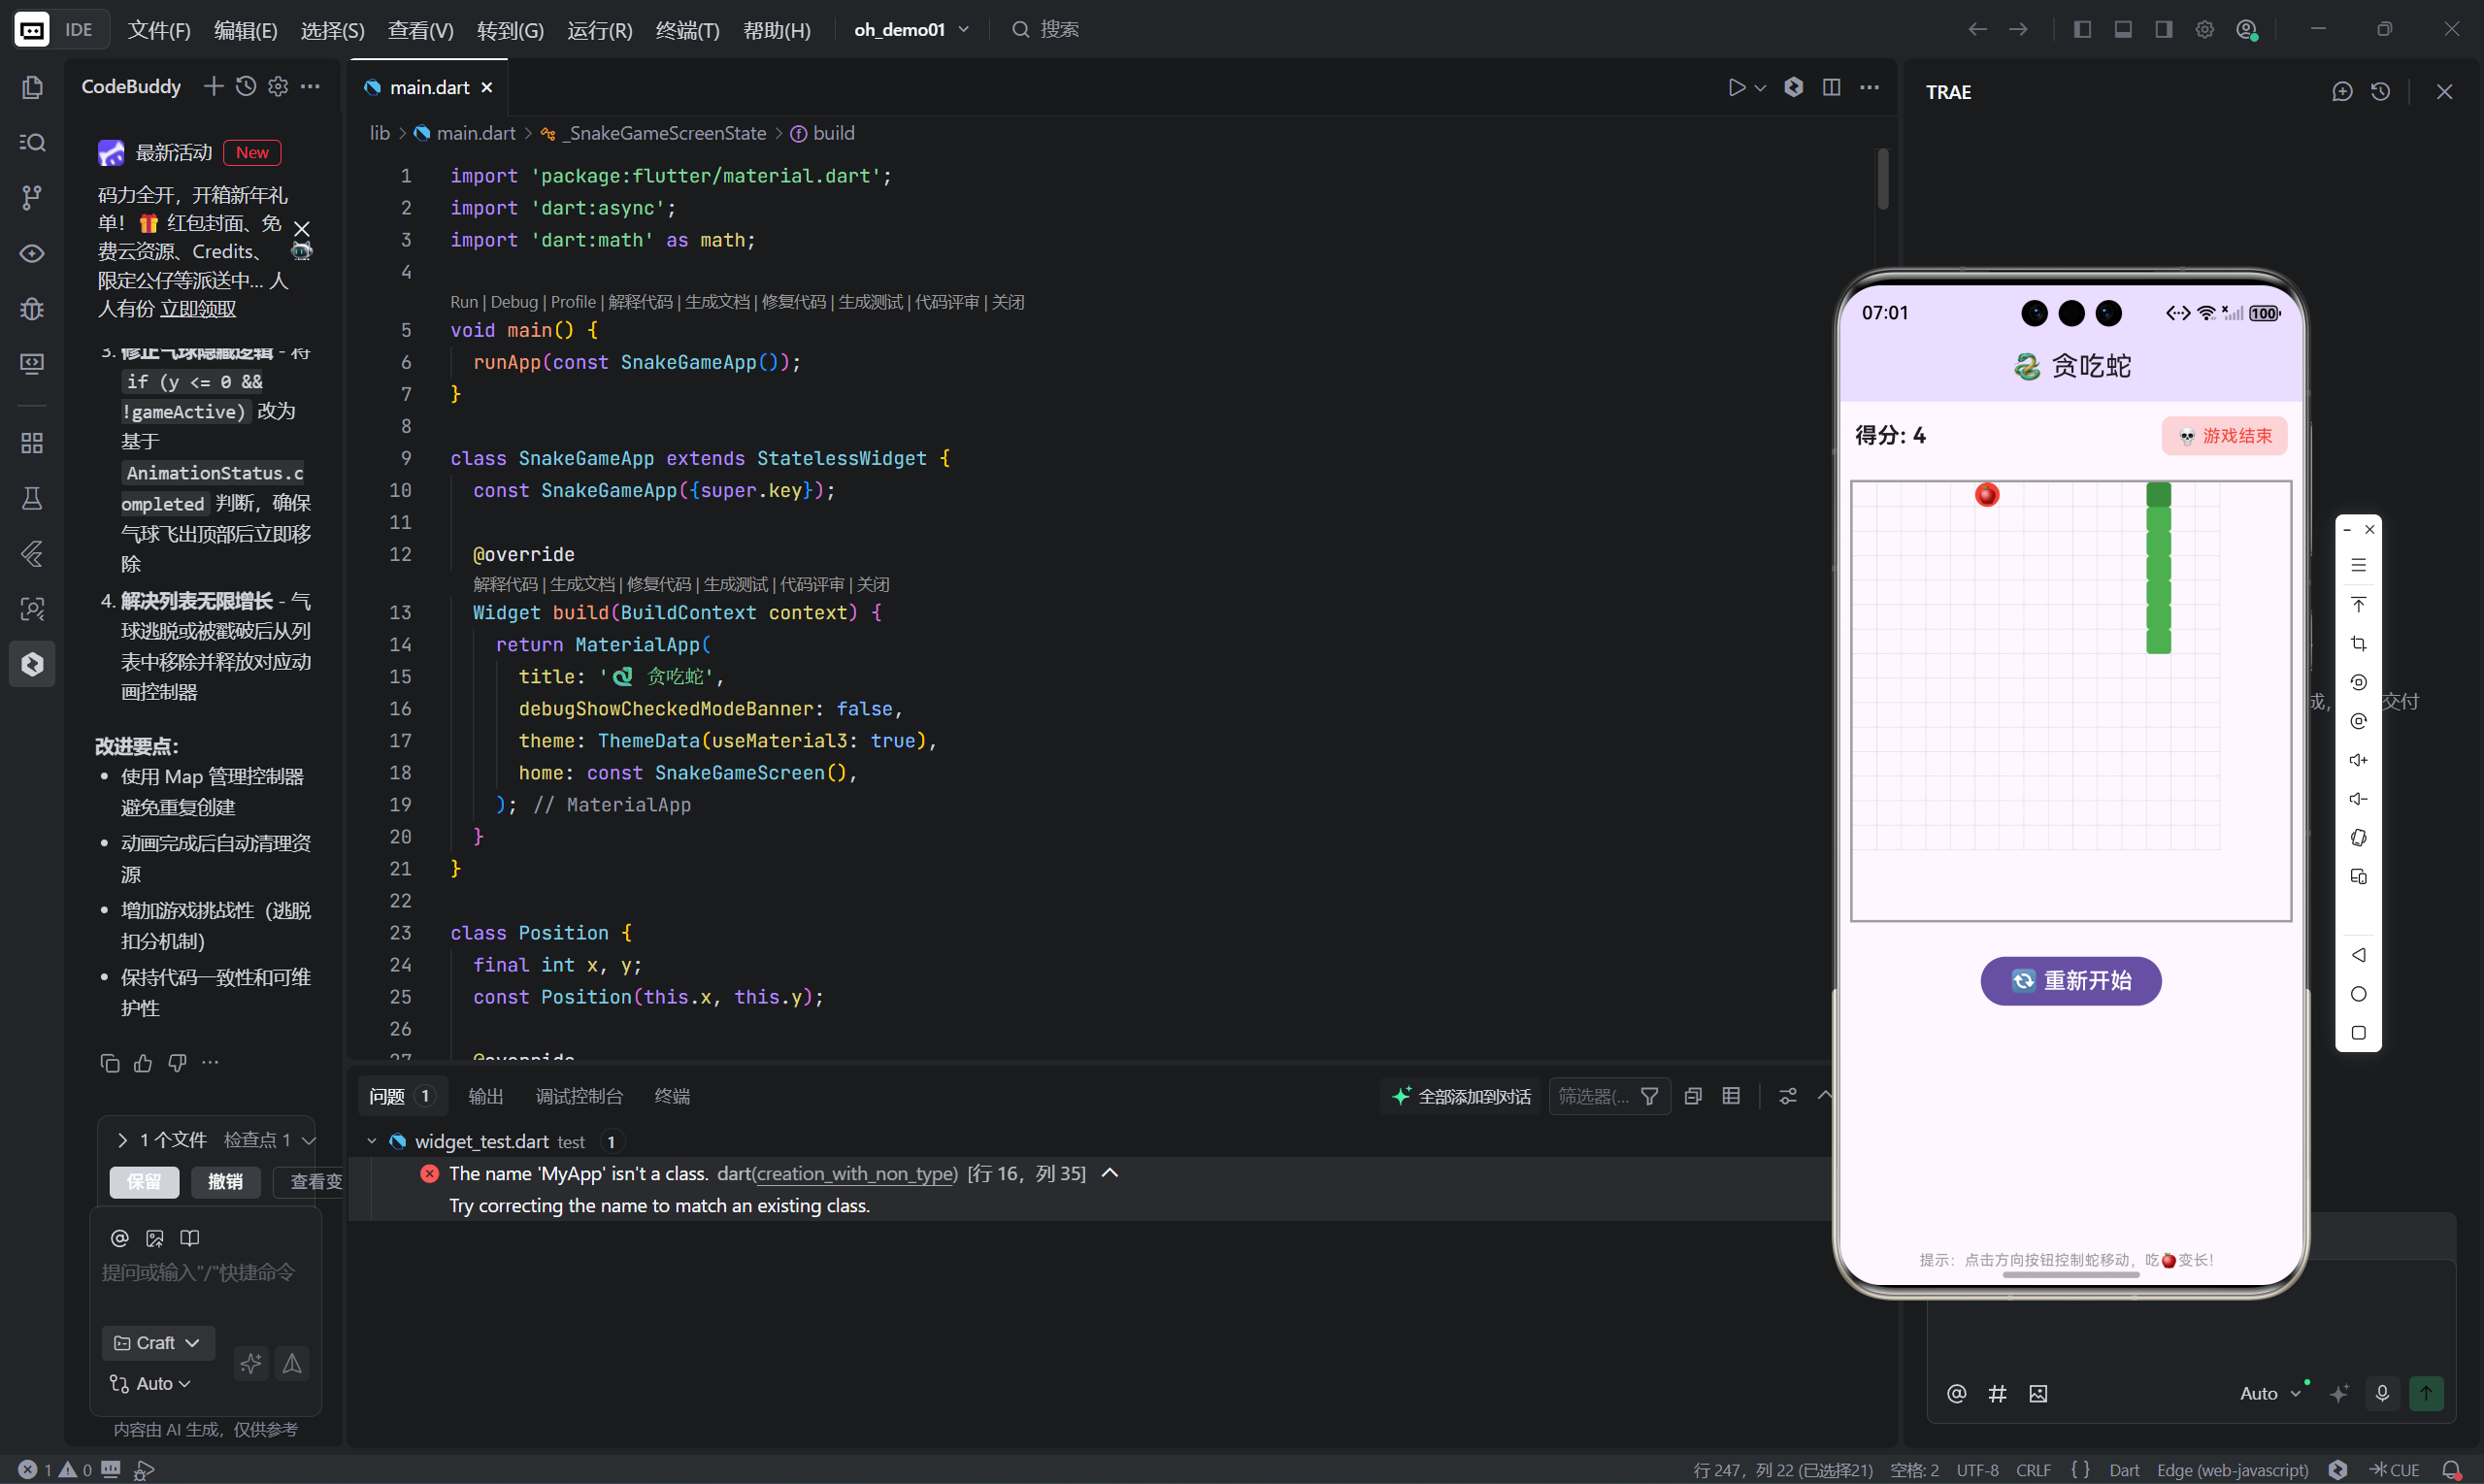Click the 立即领取 link
Image resolution: width=2484 pixels, height=1484 pixels.
[198, 309]
